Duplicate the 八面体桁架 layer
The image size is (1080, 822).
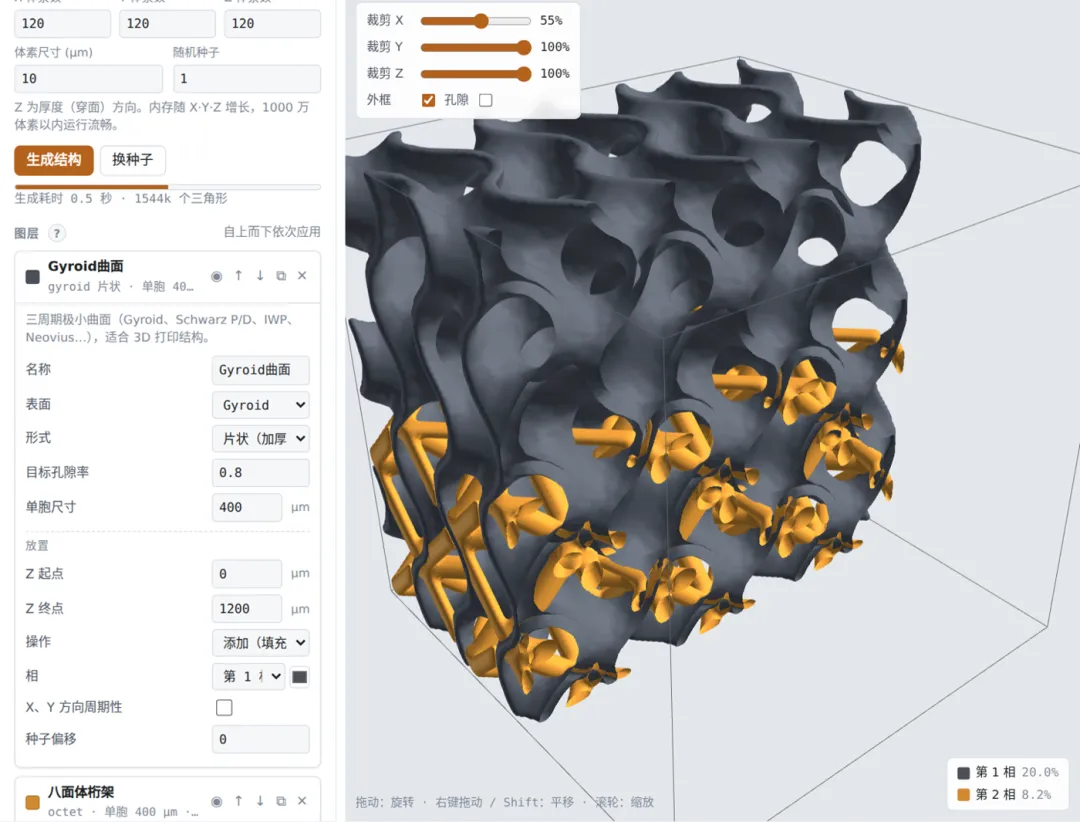281,801
